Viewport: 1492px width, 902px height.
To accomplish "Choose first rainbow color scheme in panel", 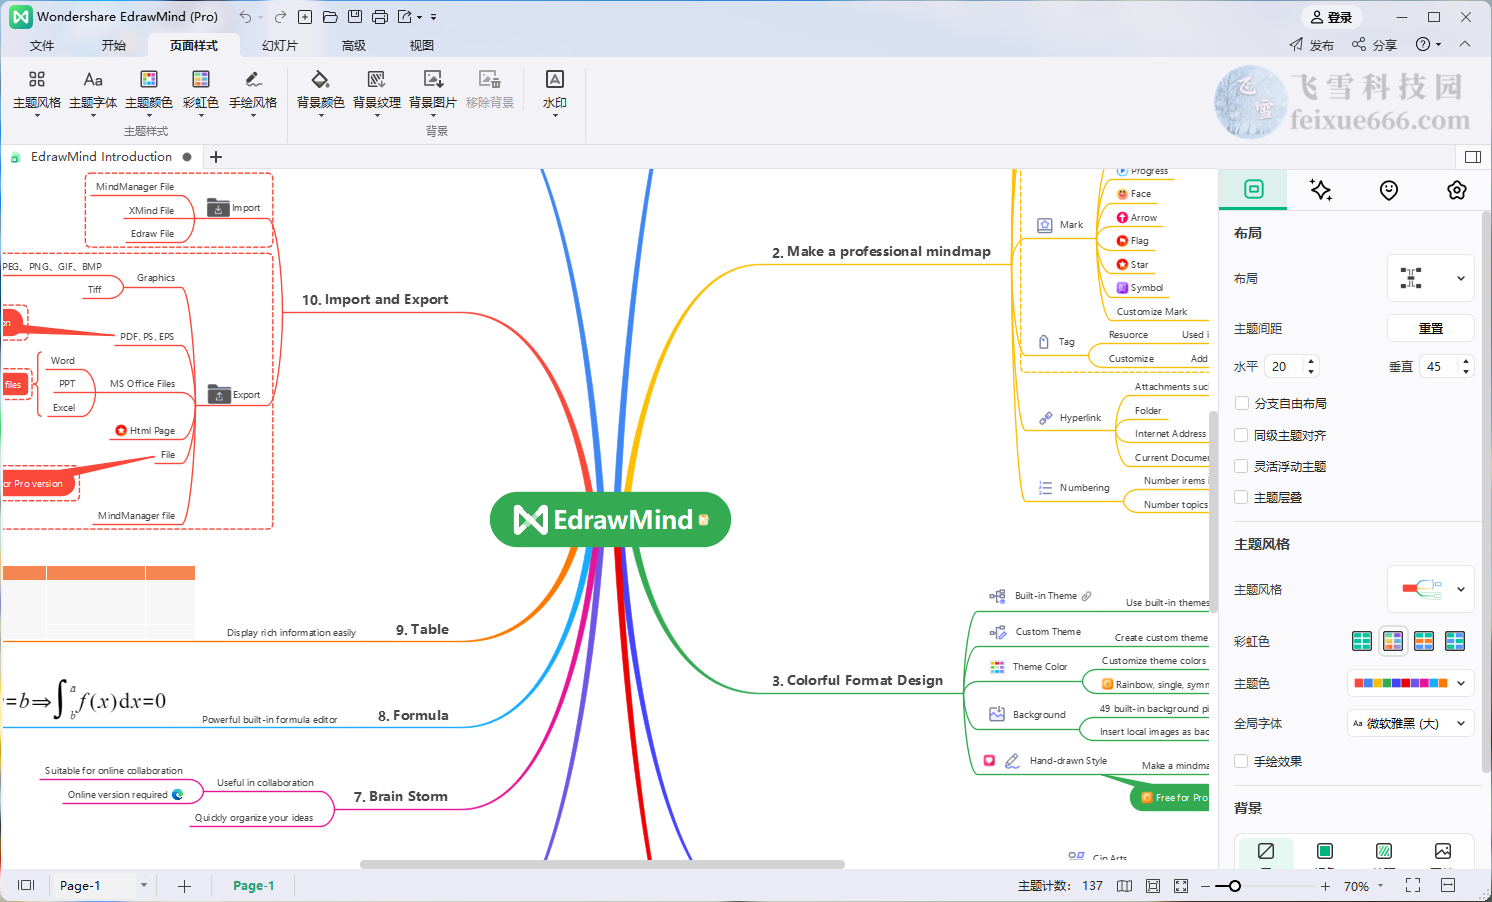I will click(x=1362, y=641).
